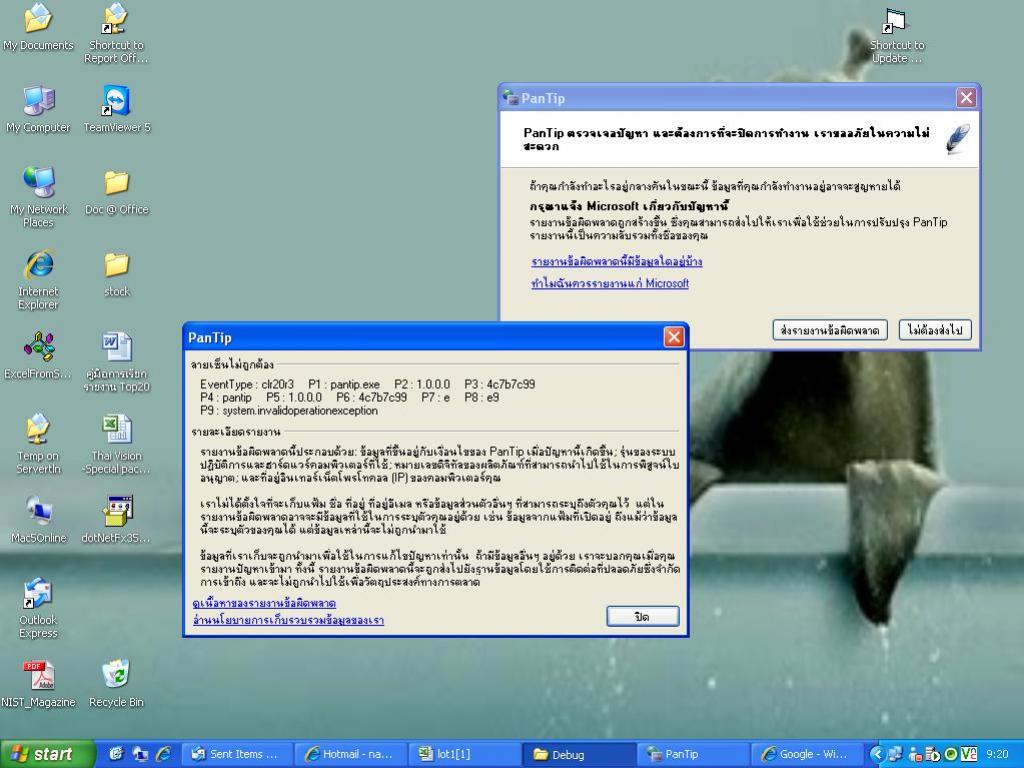The image size is (1024, 768).
Task: Open Word document Top20 icon
Action: [116, 362]
